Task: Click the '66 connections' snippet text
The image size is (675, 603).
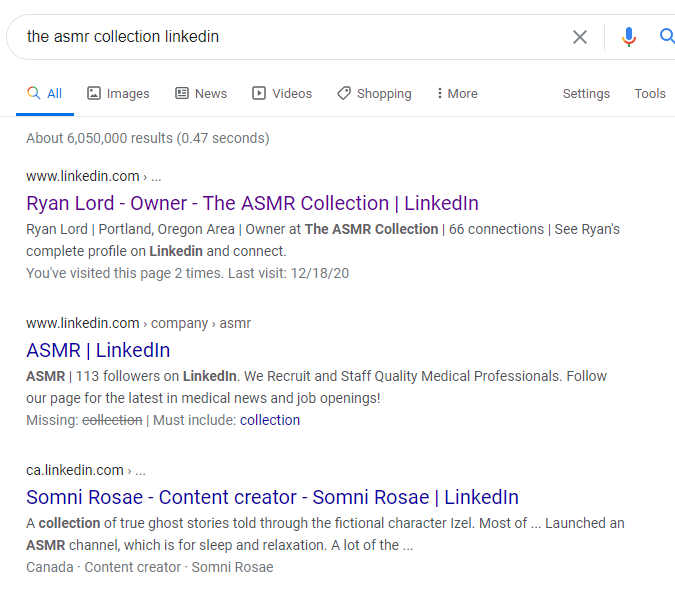Action: pyautogui.click(x=496, y=229)
